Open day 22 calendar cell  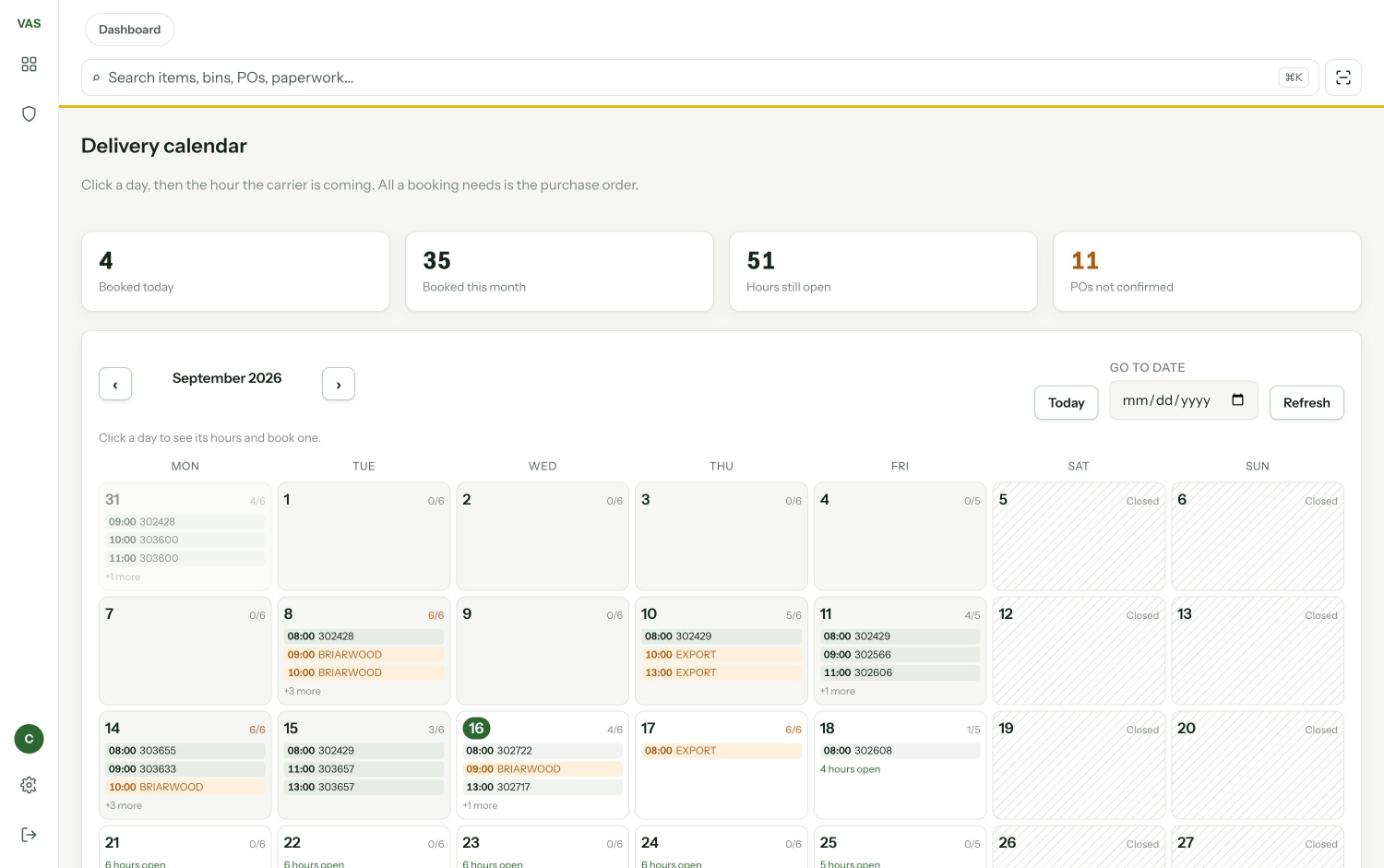pyautogui.click(x=364, y=847)
